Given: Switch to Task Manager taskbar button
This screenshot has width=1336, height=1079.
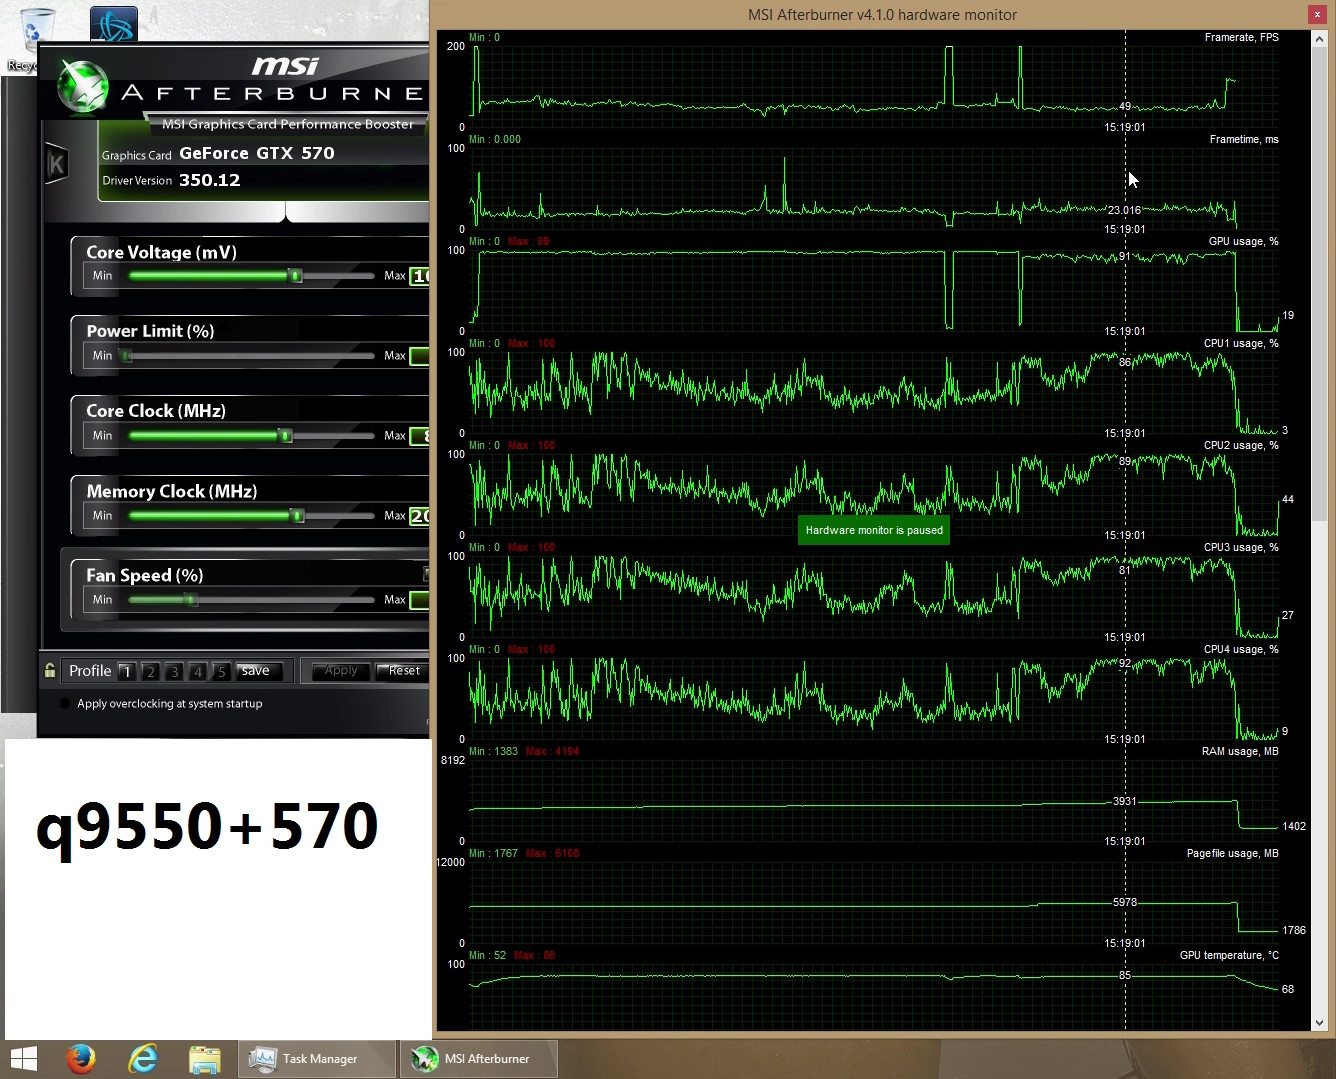Looking at the screenshot, I should [x=317, y=1059].
